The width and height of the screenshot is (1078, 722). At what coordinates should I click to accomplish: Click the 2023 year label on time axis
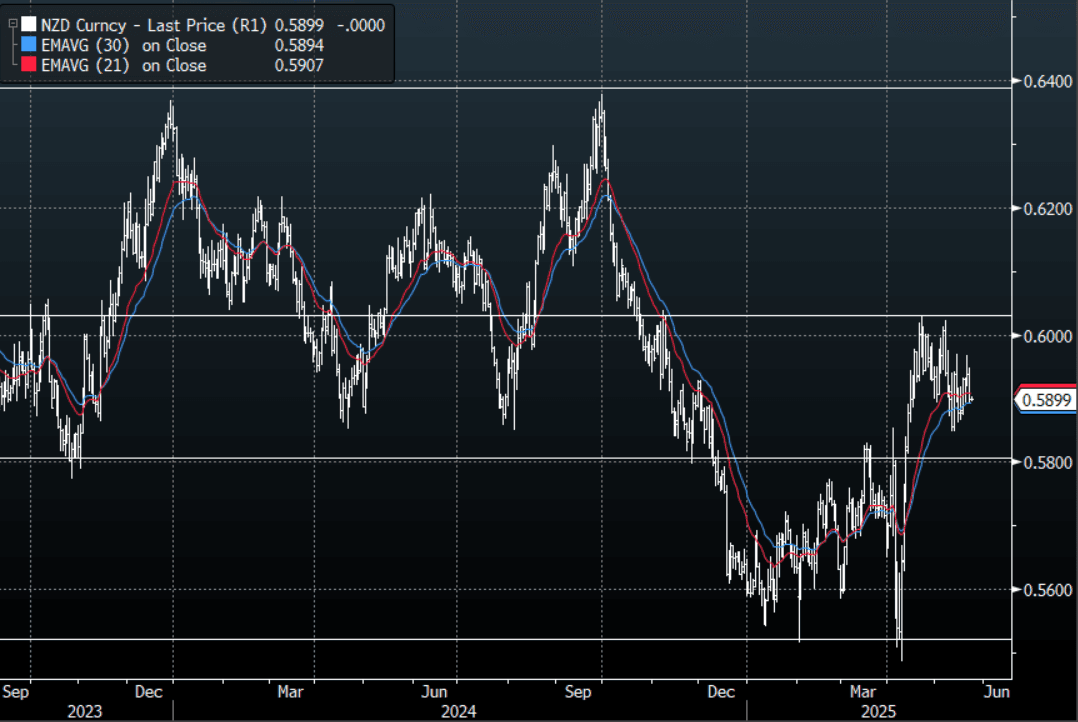(x=85, y=712)
